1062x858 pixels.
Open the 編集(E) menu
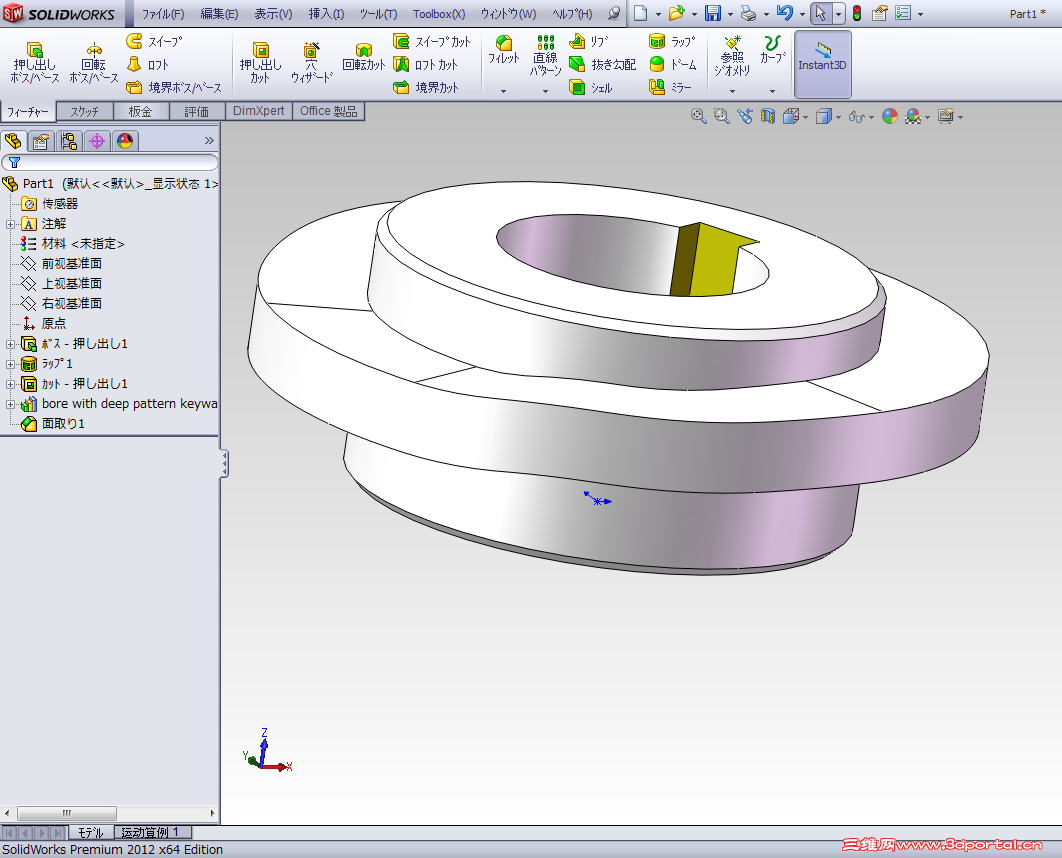[x=219, y=14]
